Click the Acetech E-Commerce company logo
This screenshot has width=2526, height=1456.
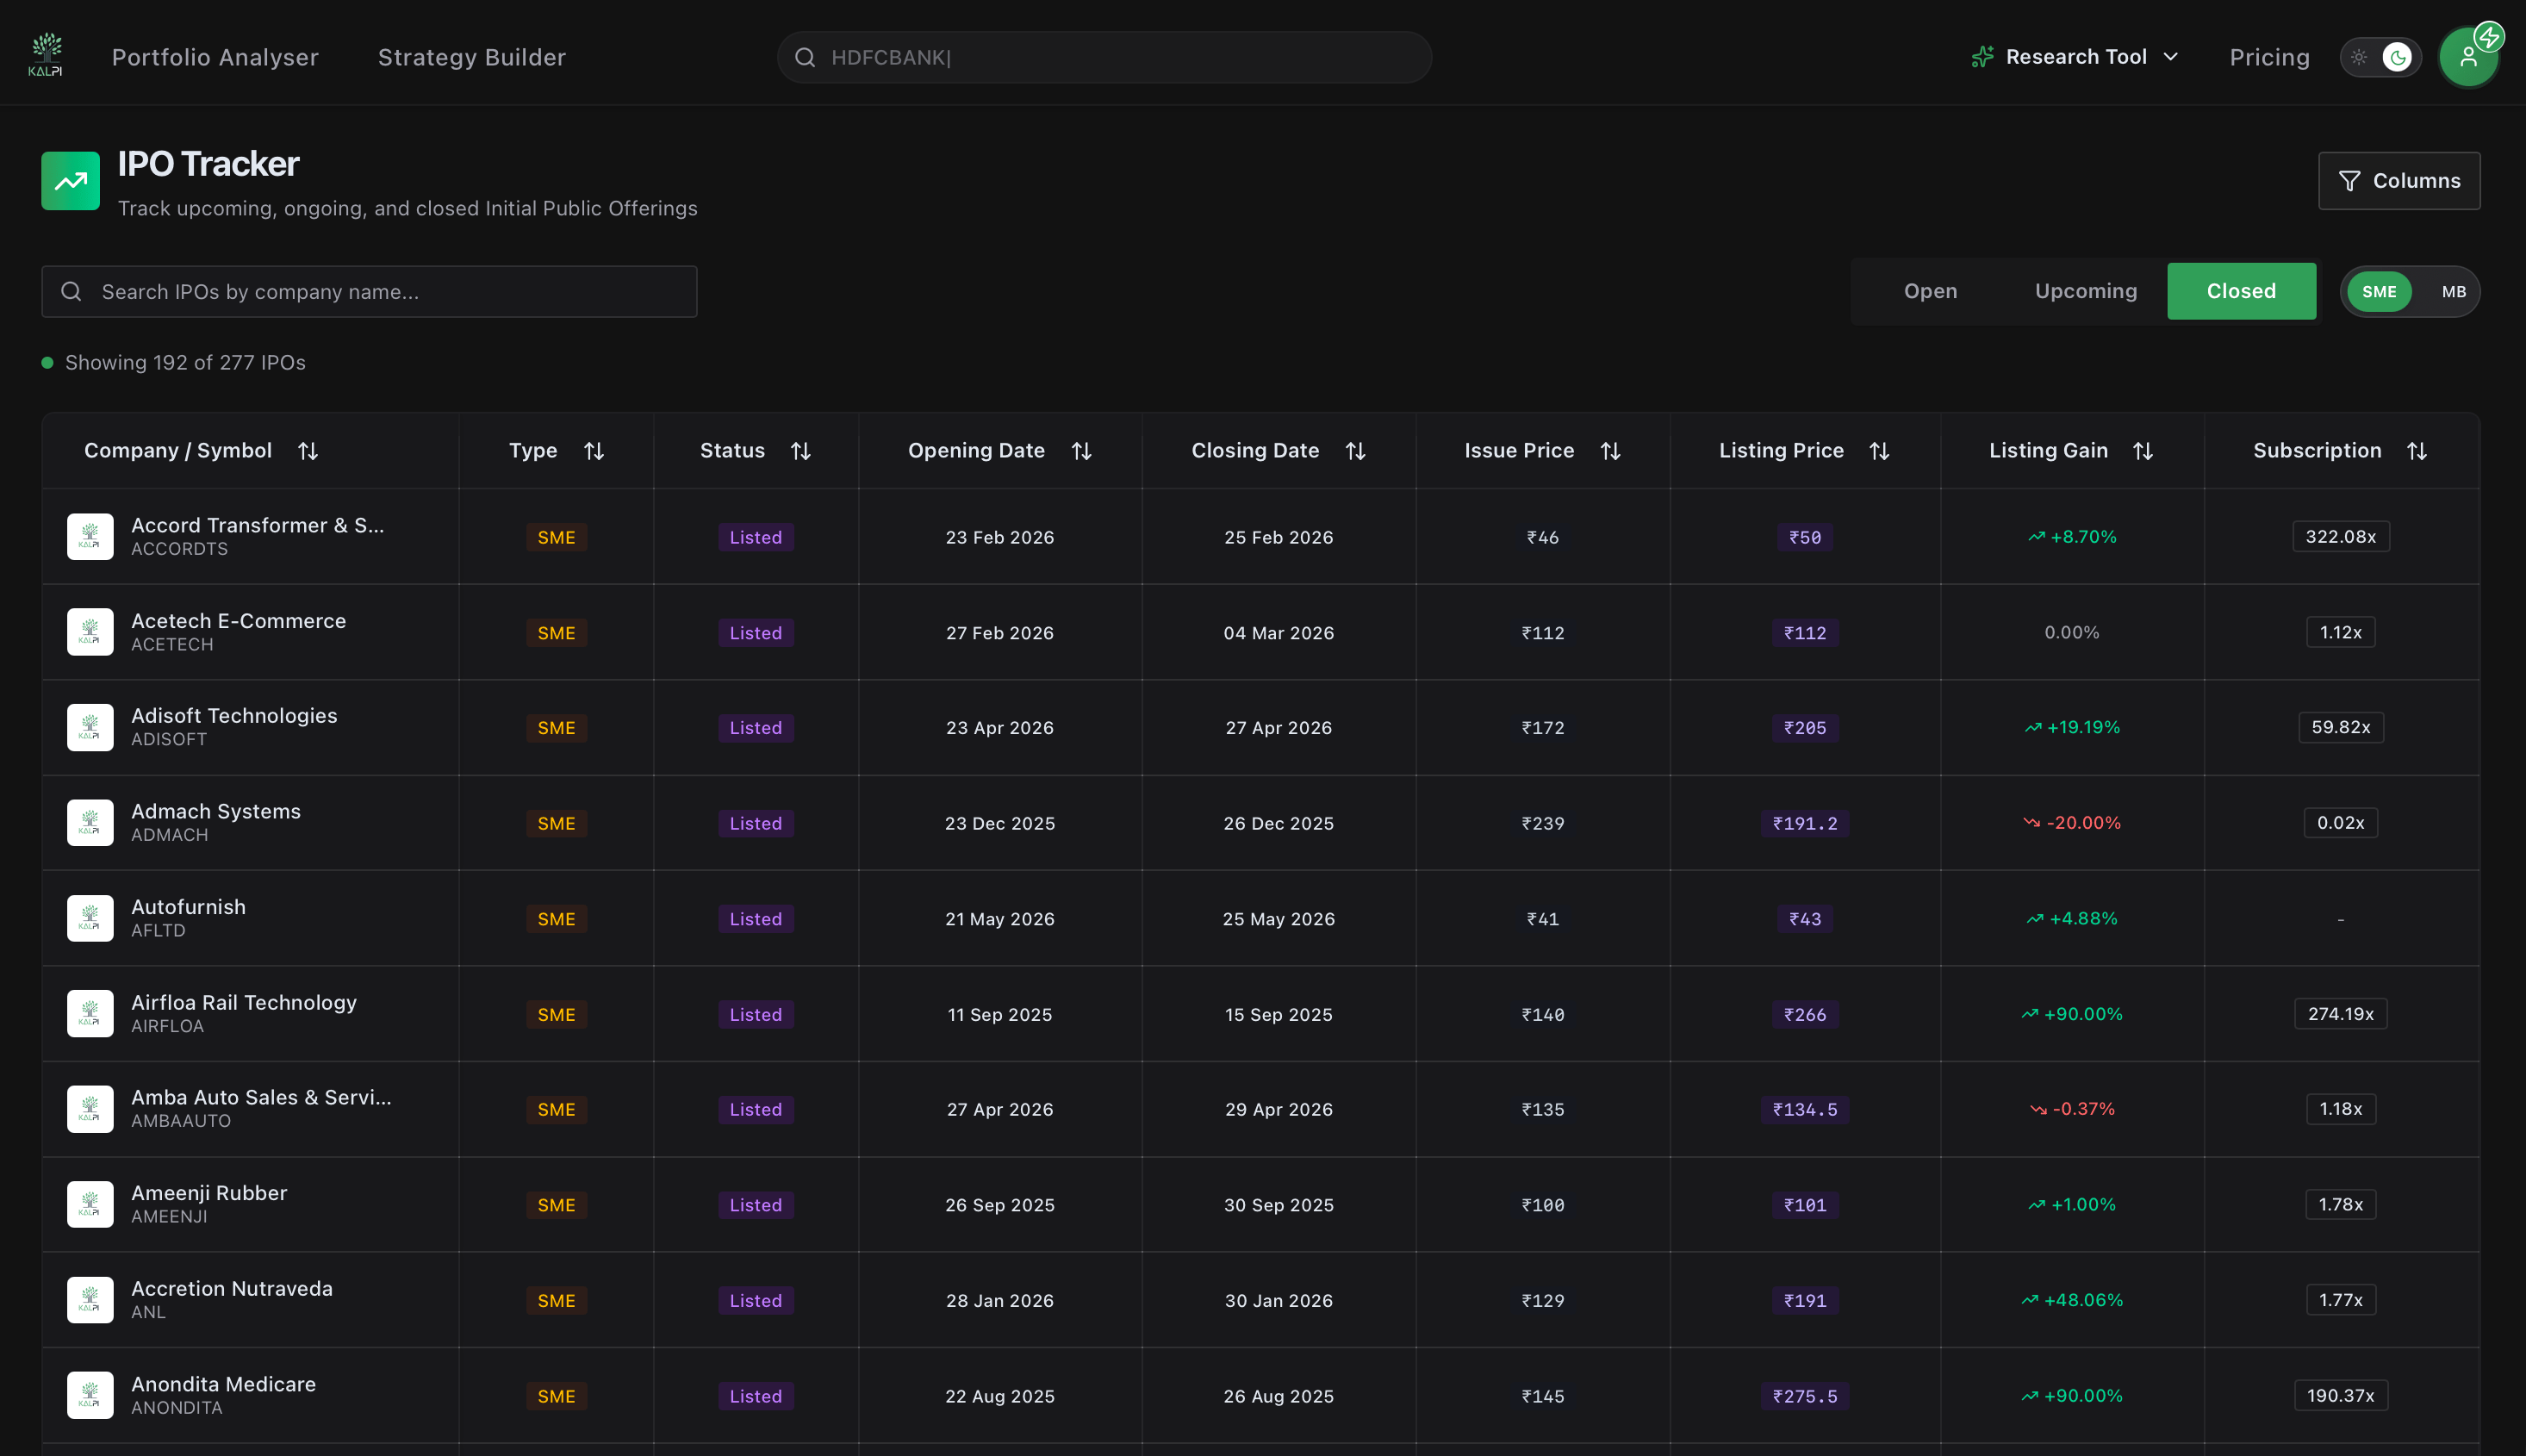point(90,632)
